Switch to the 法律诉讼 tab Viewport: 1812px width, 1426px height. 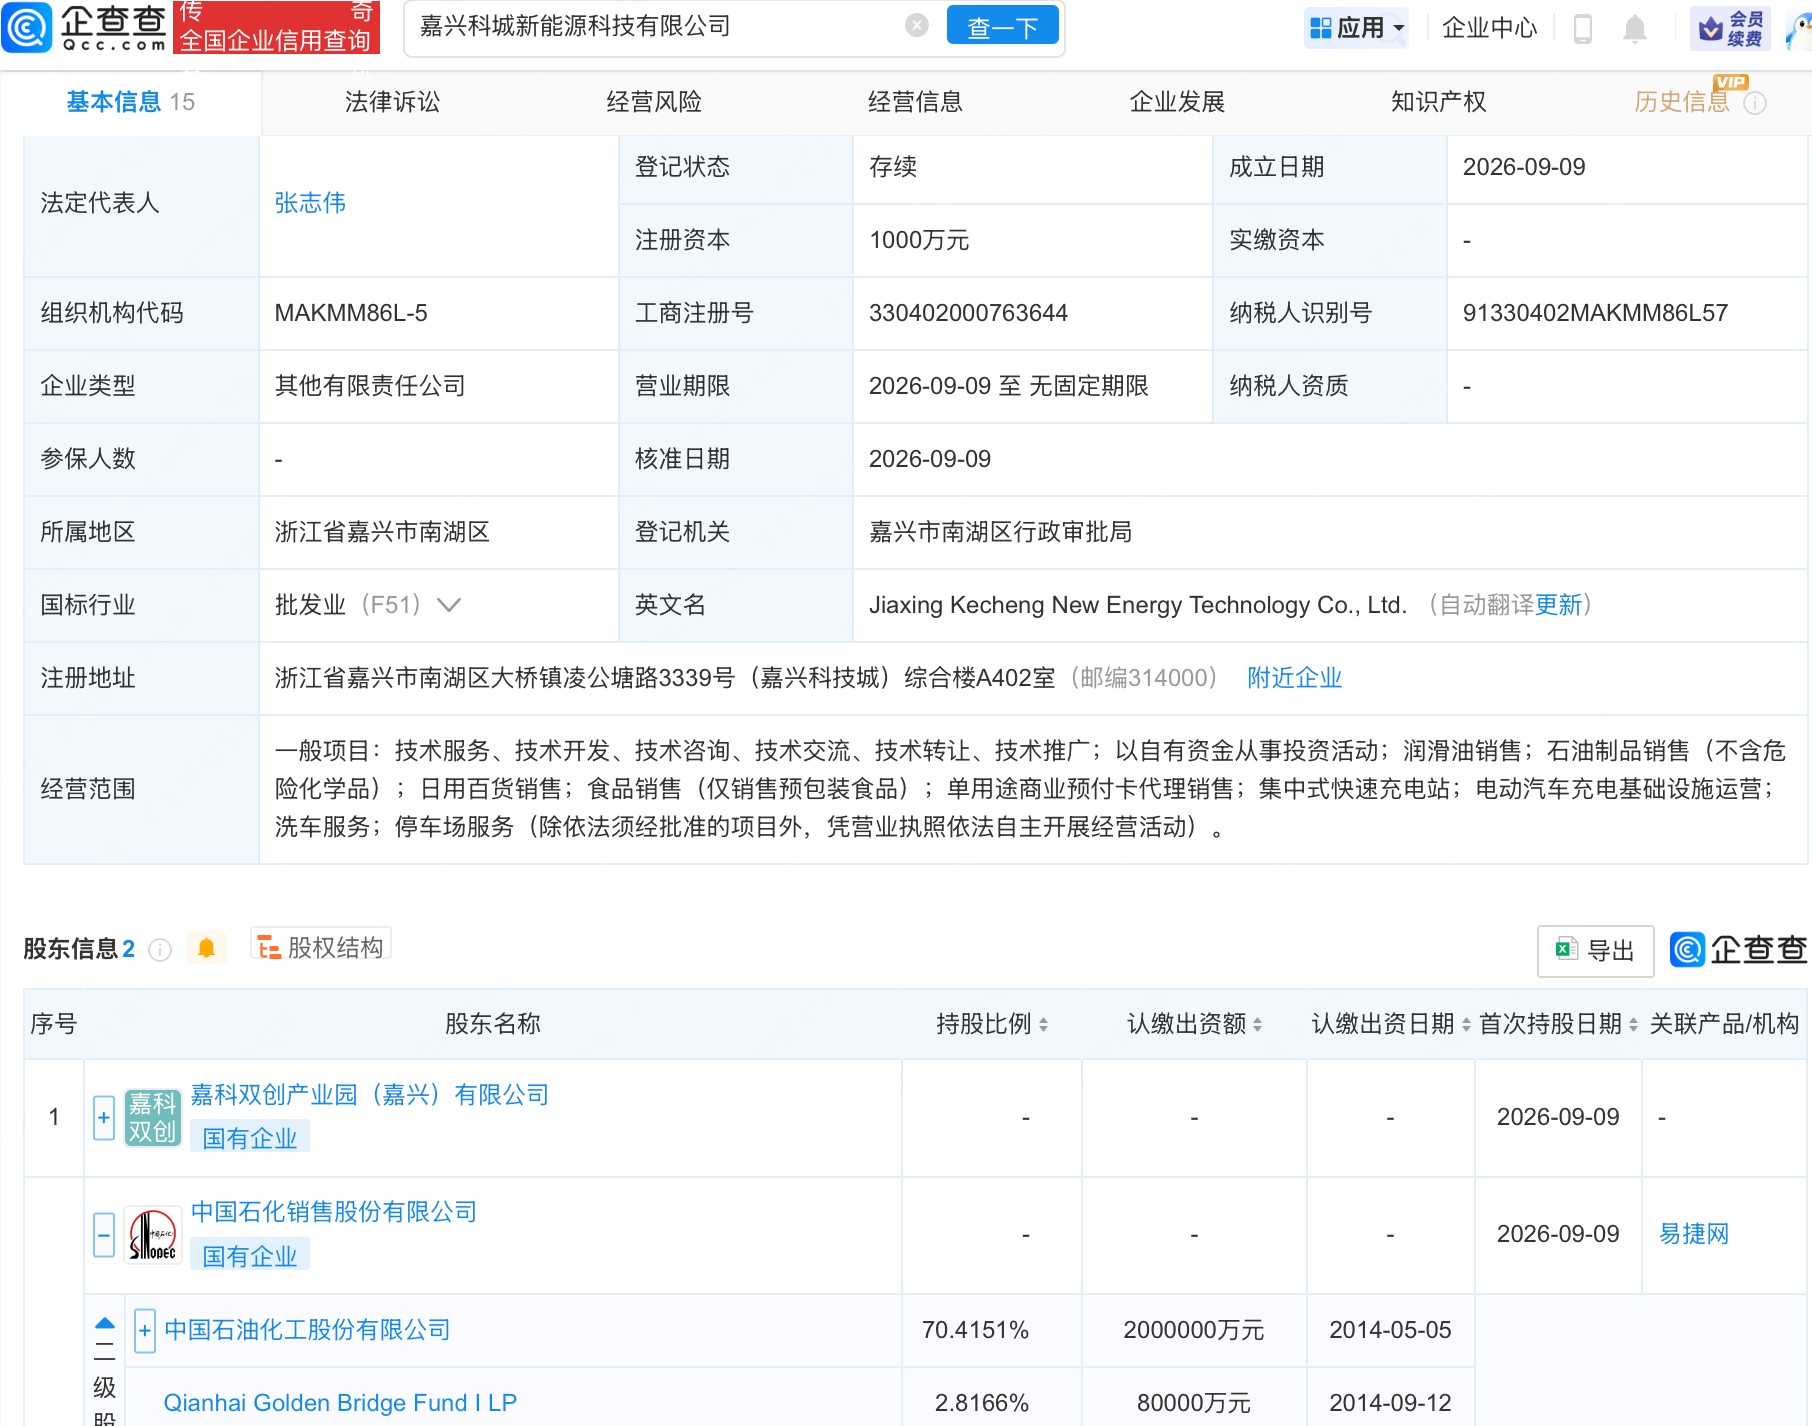(x=392, y=102)
